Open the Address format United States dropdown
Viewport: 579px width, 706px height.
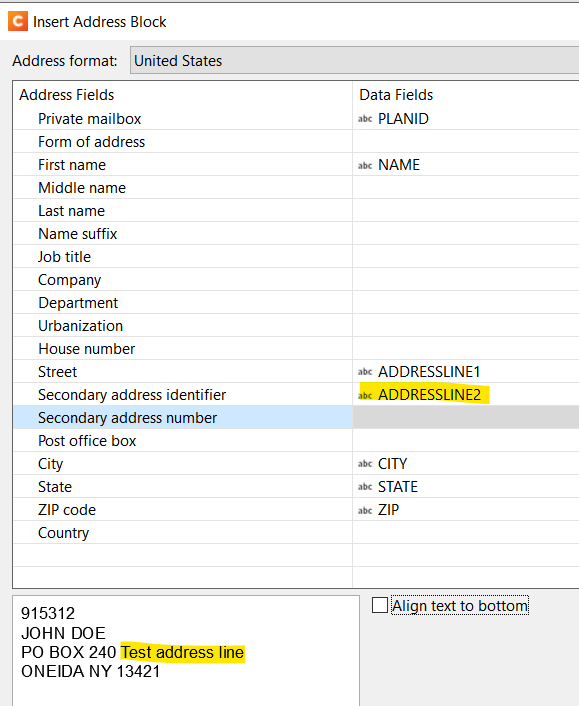pyautogui.click(x=354, y=60)
